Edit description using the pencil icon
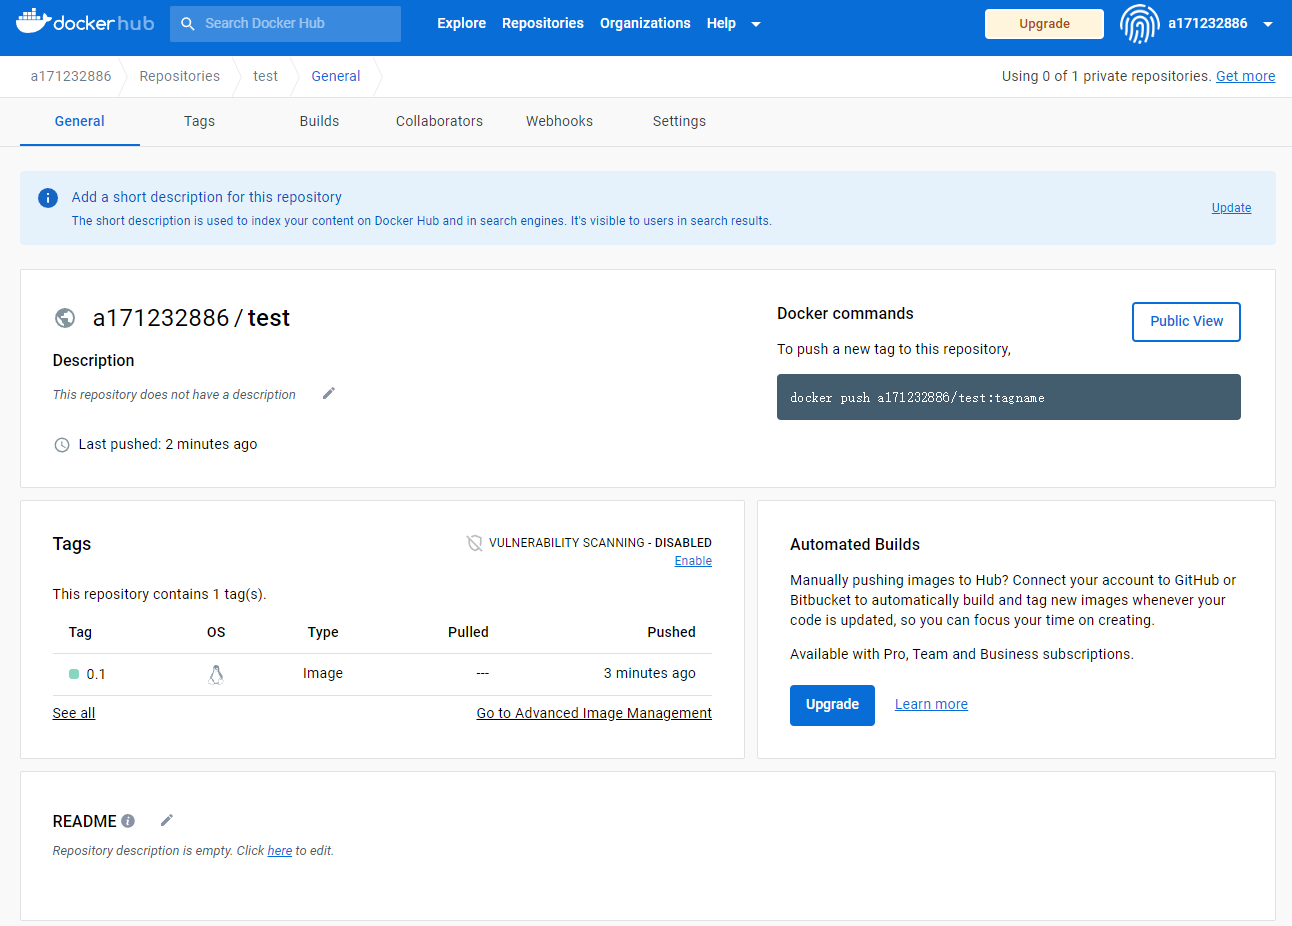The image size is (1292, 926). click(328, 394)
